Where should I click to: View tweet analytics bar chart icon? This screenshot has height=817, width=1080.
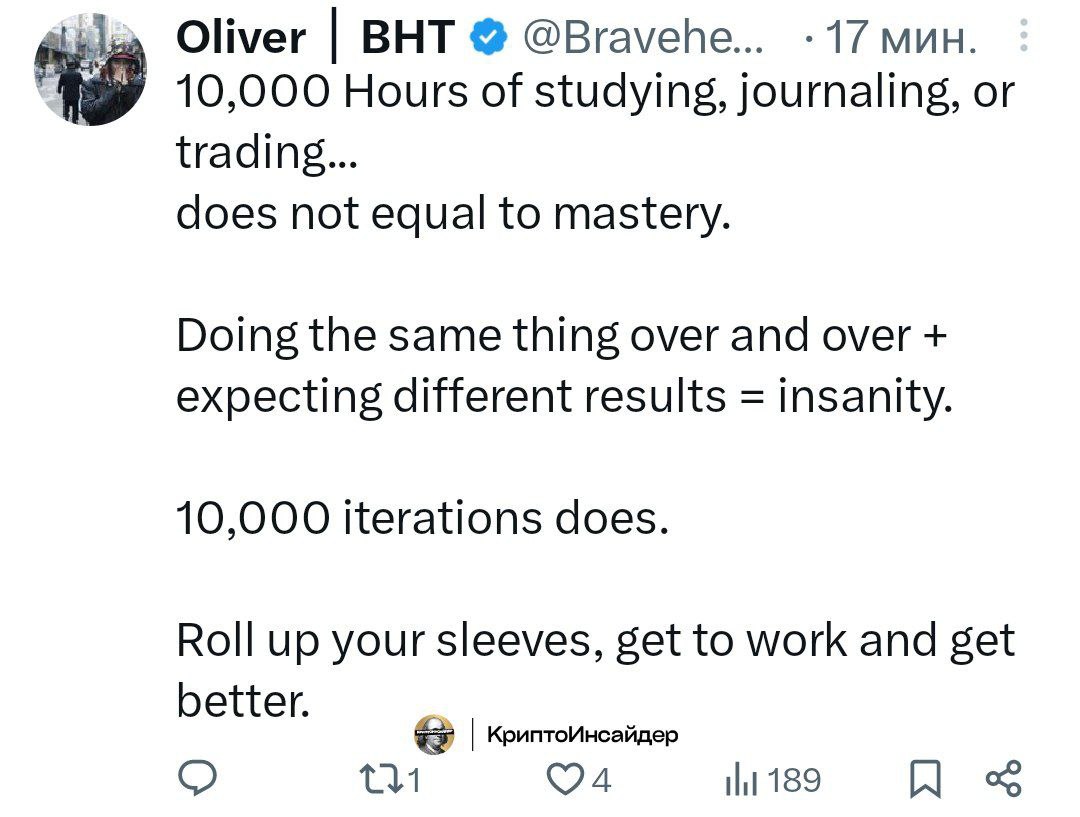741,782
